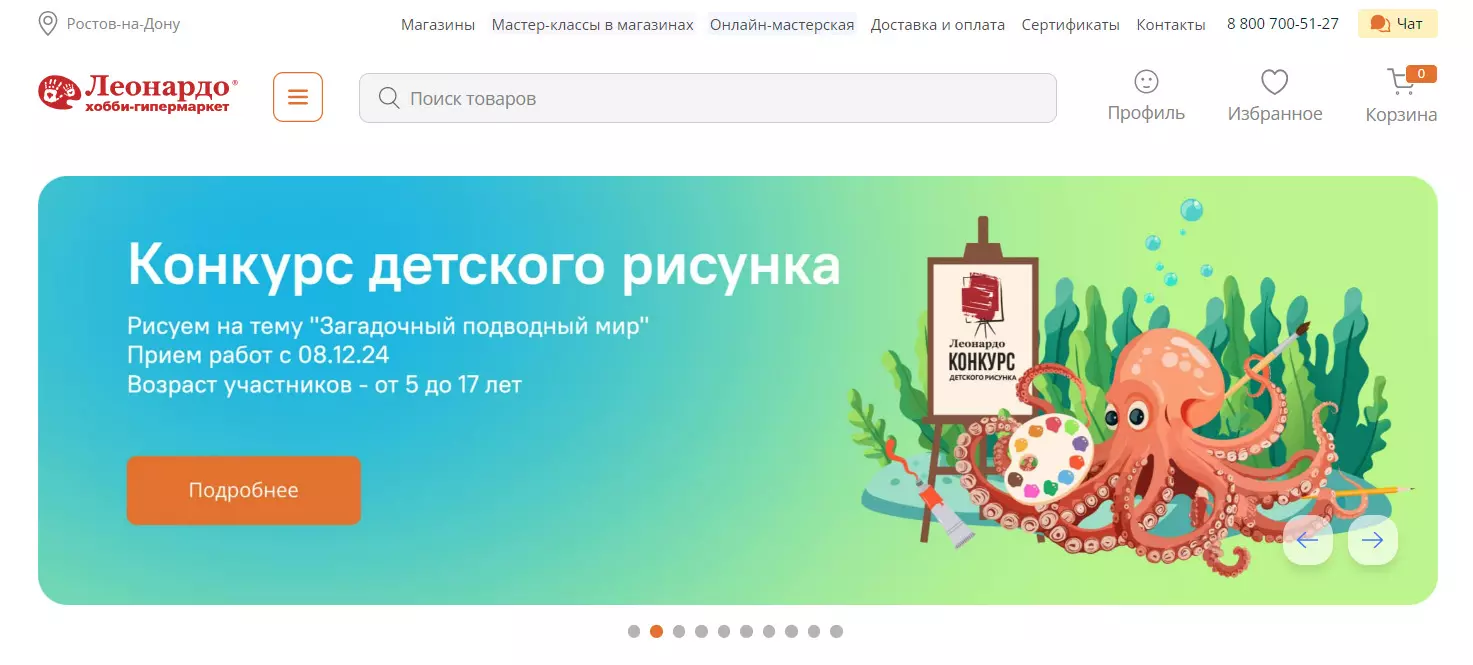Screen dimensions: 1473x665
Task: Focus the Поиск товаров search field
Action: (708, 98)
